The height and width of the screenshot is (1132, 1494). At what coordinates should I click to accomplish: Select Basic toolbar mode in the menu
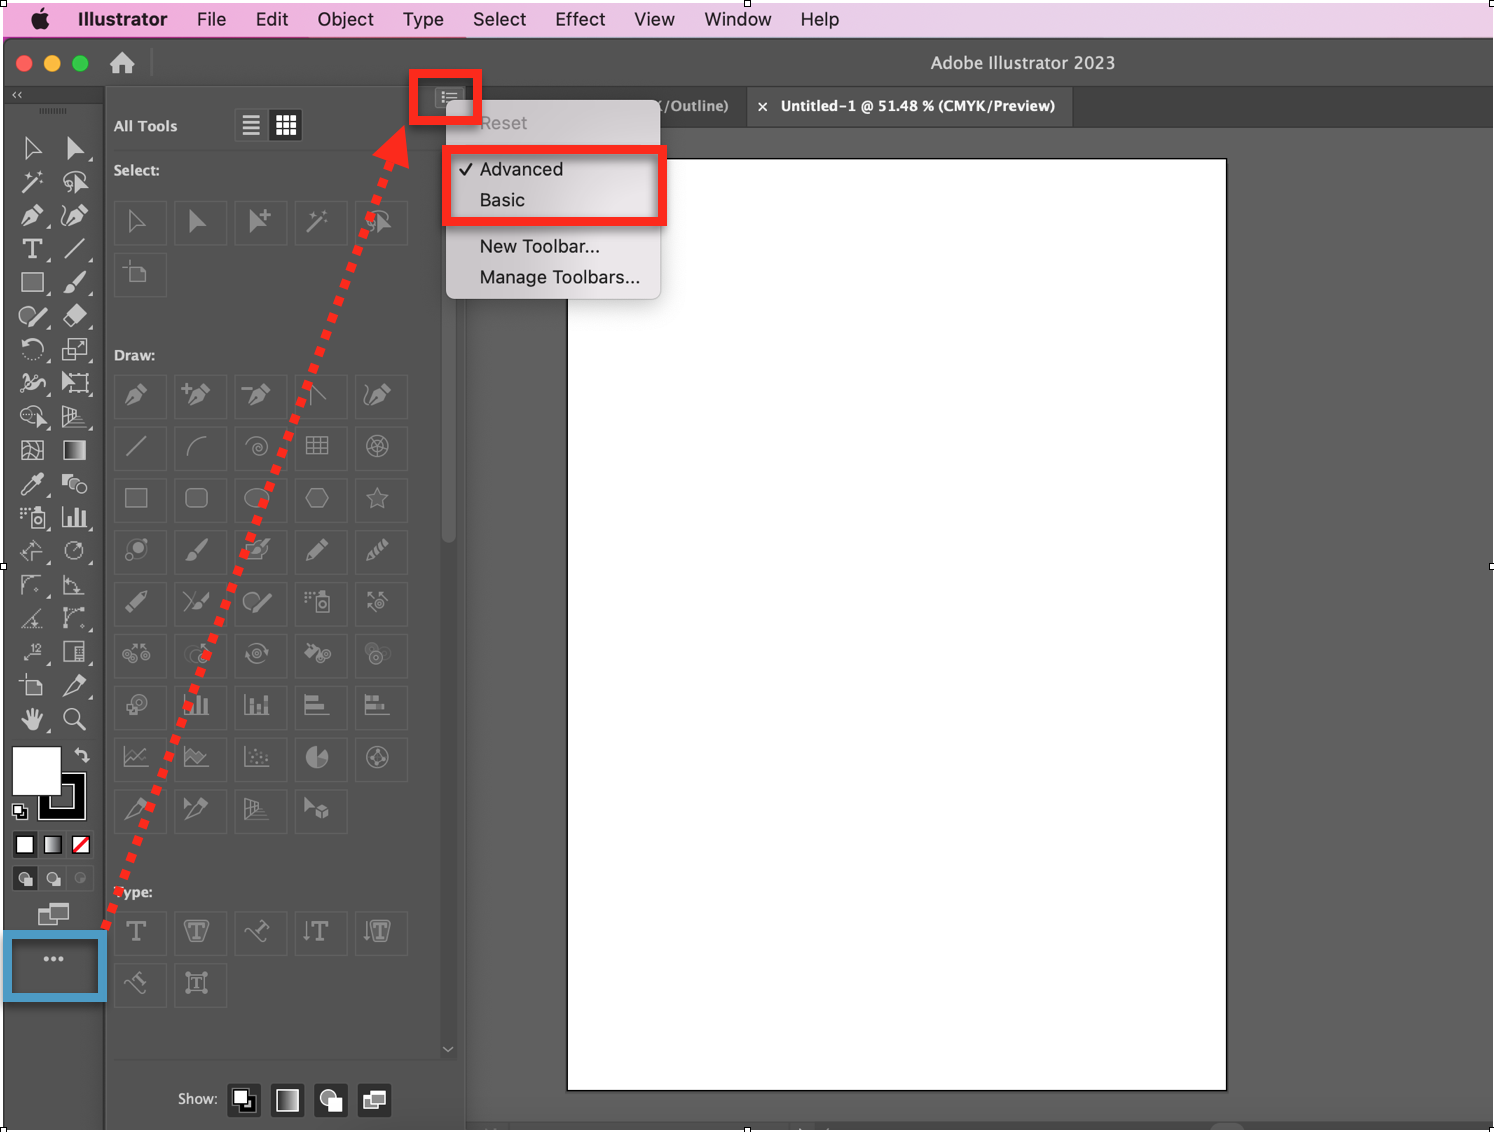point(501,199)
